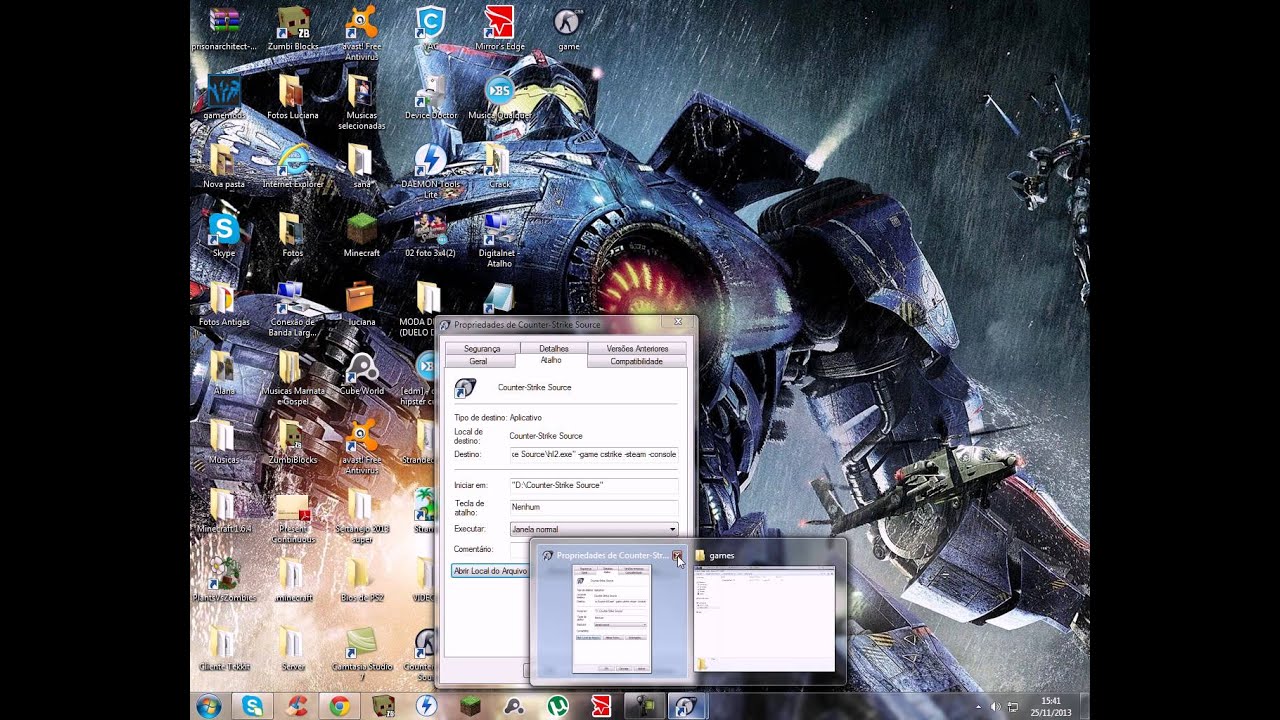Open uTorrent from the taskbar

click(557, 706)
